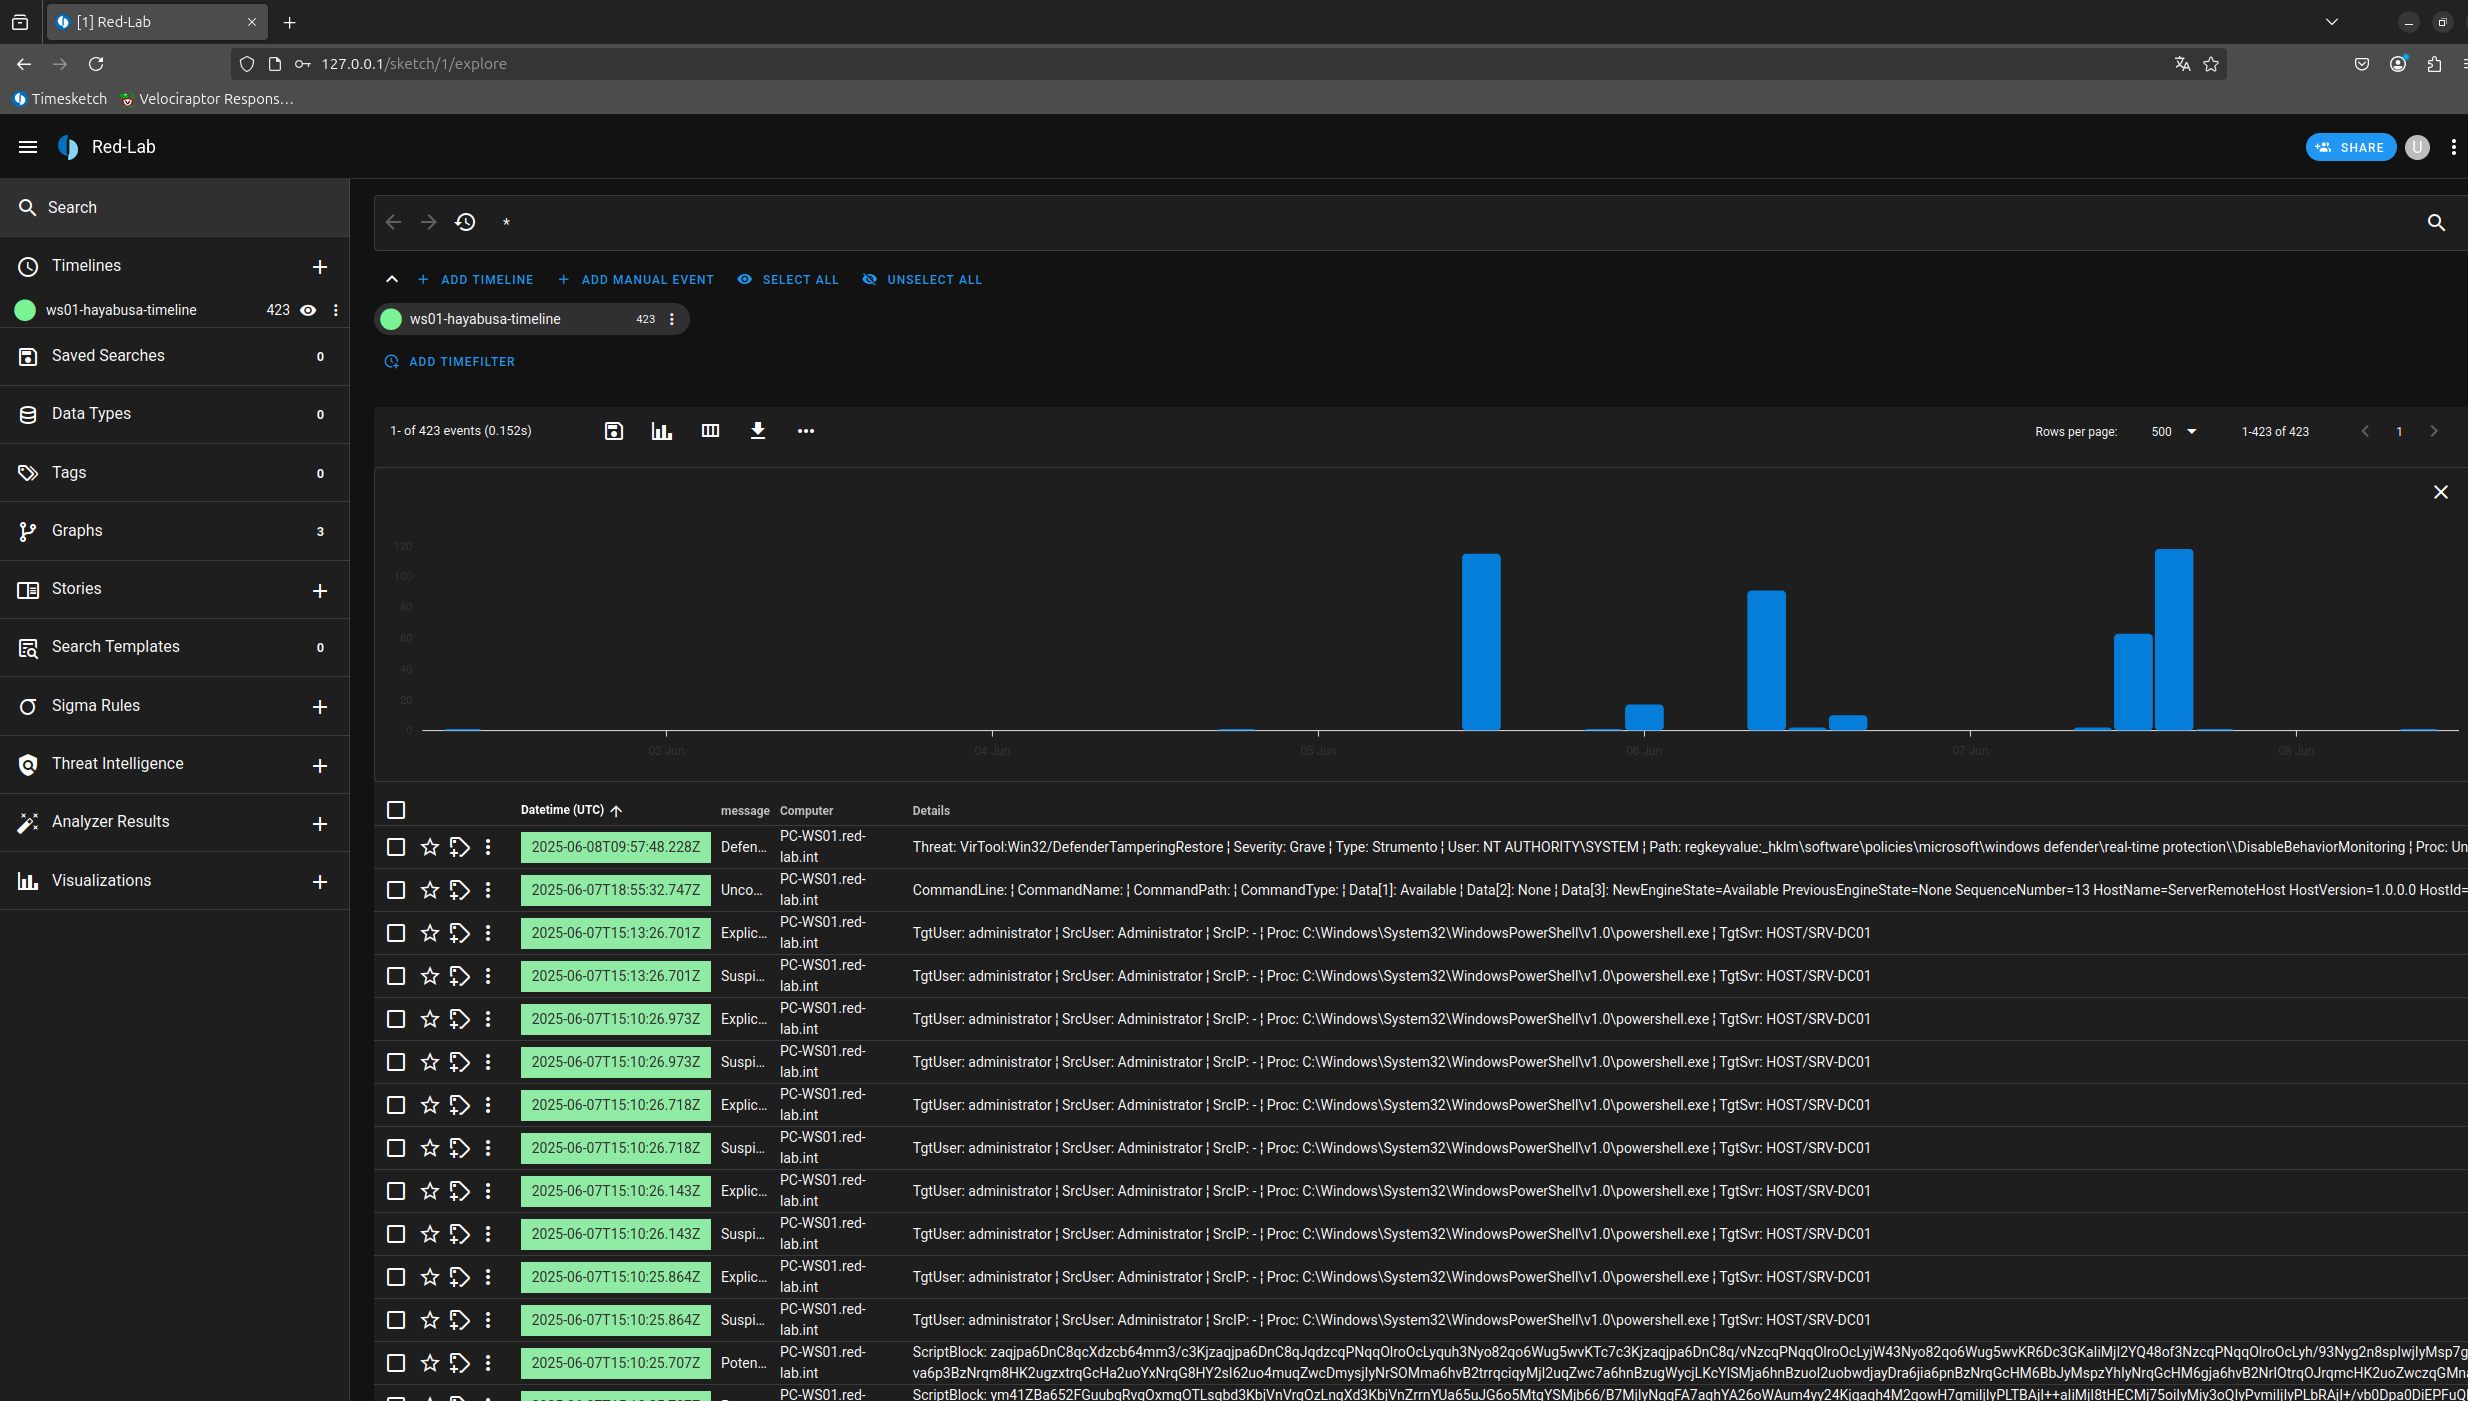Add a new timeline with plus icon in sidebar
The height and width of the screenshot is (1401, 2468).
pos(320,267)
